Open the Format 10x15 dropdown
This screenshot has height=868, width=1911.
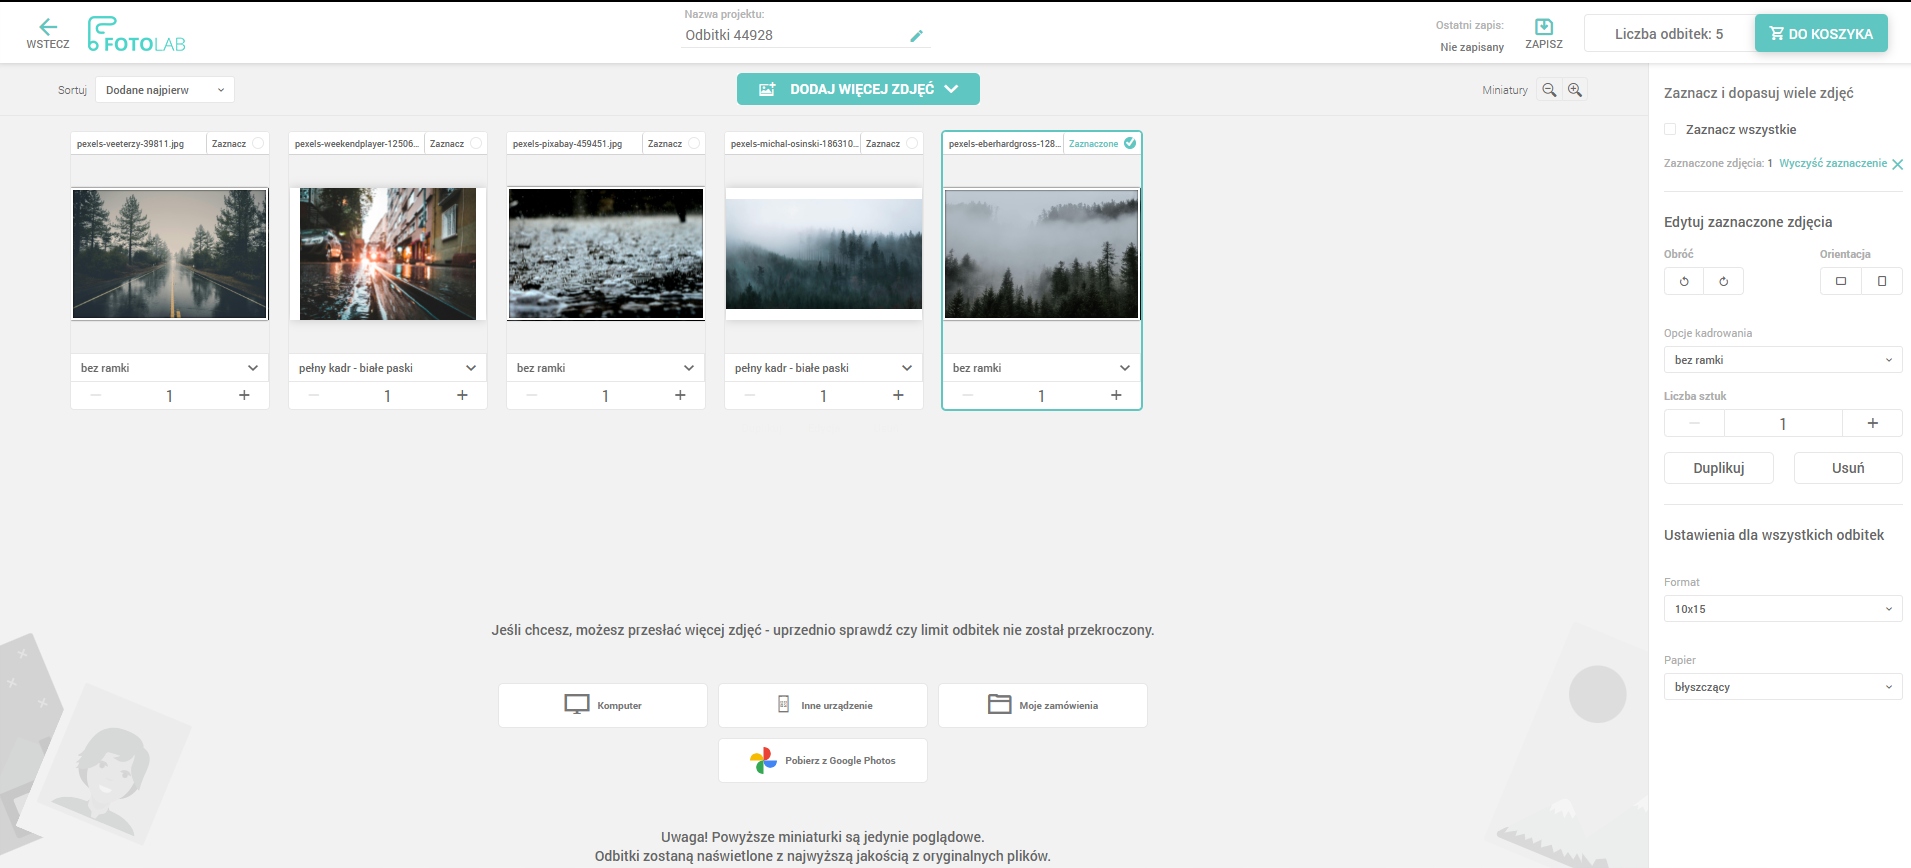pos(1783,609)
